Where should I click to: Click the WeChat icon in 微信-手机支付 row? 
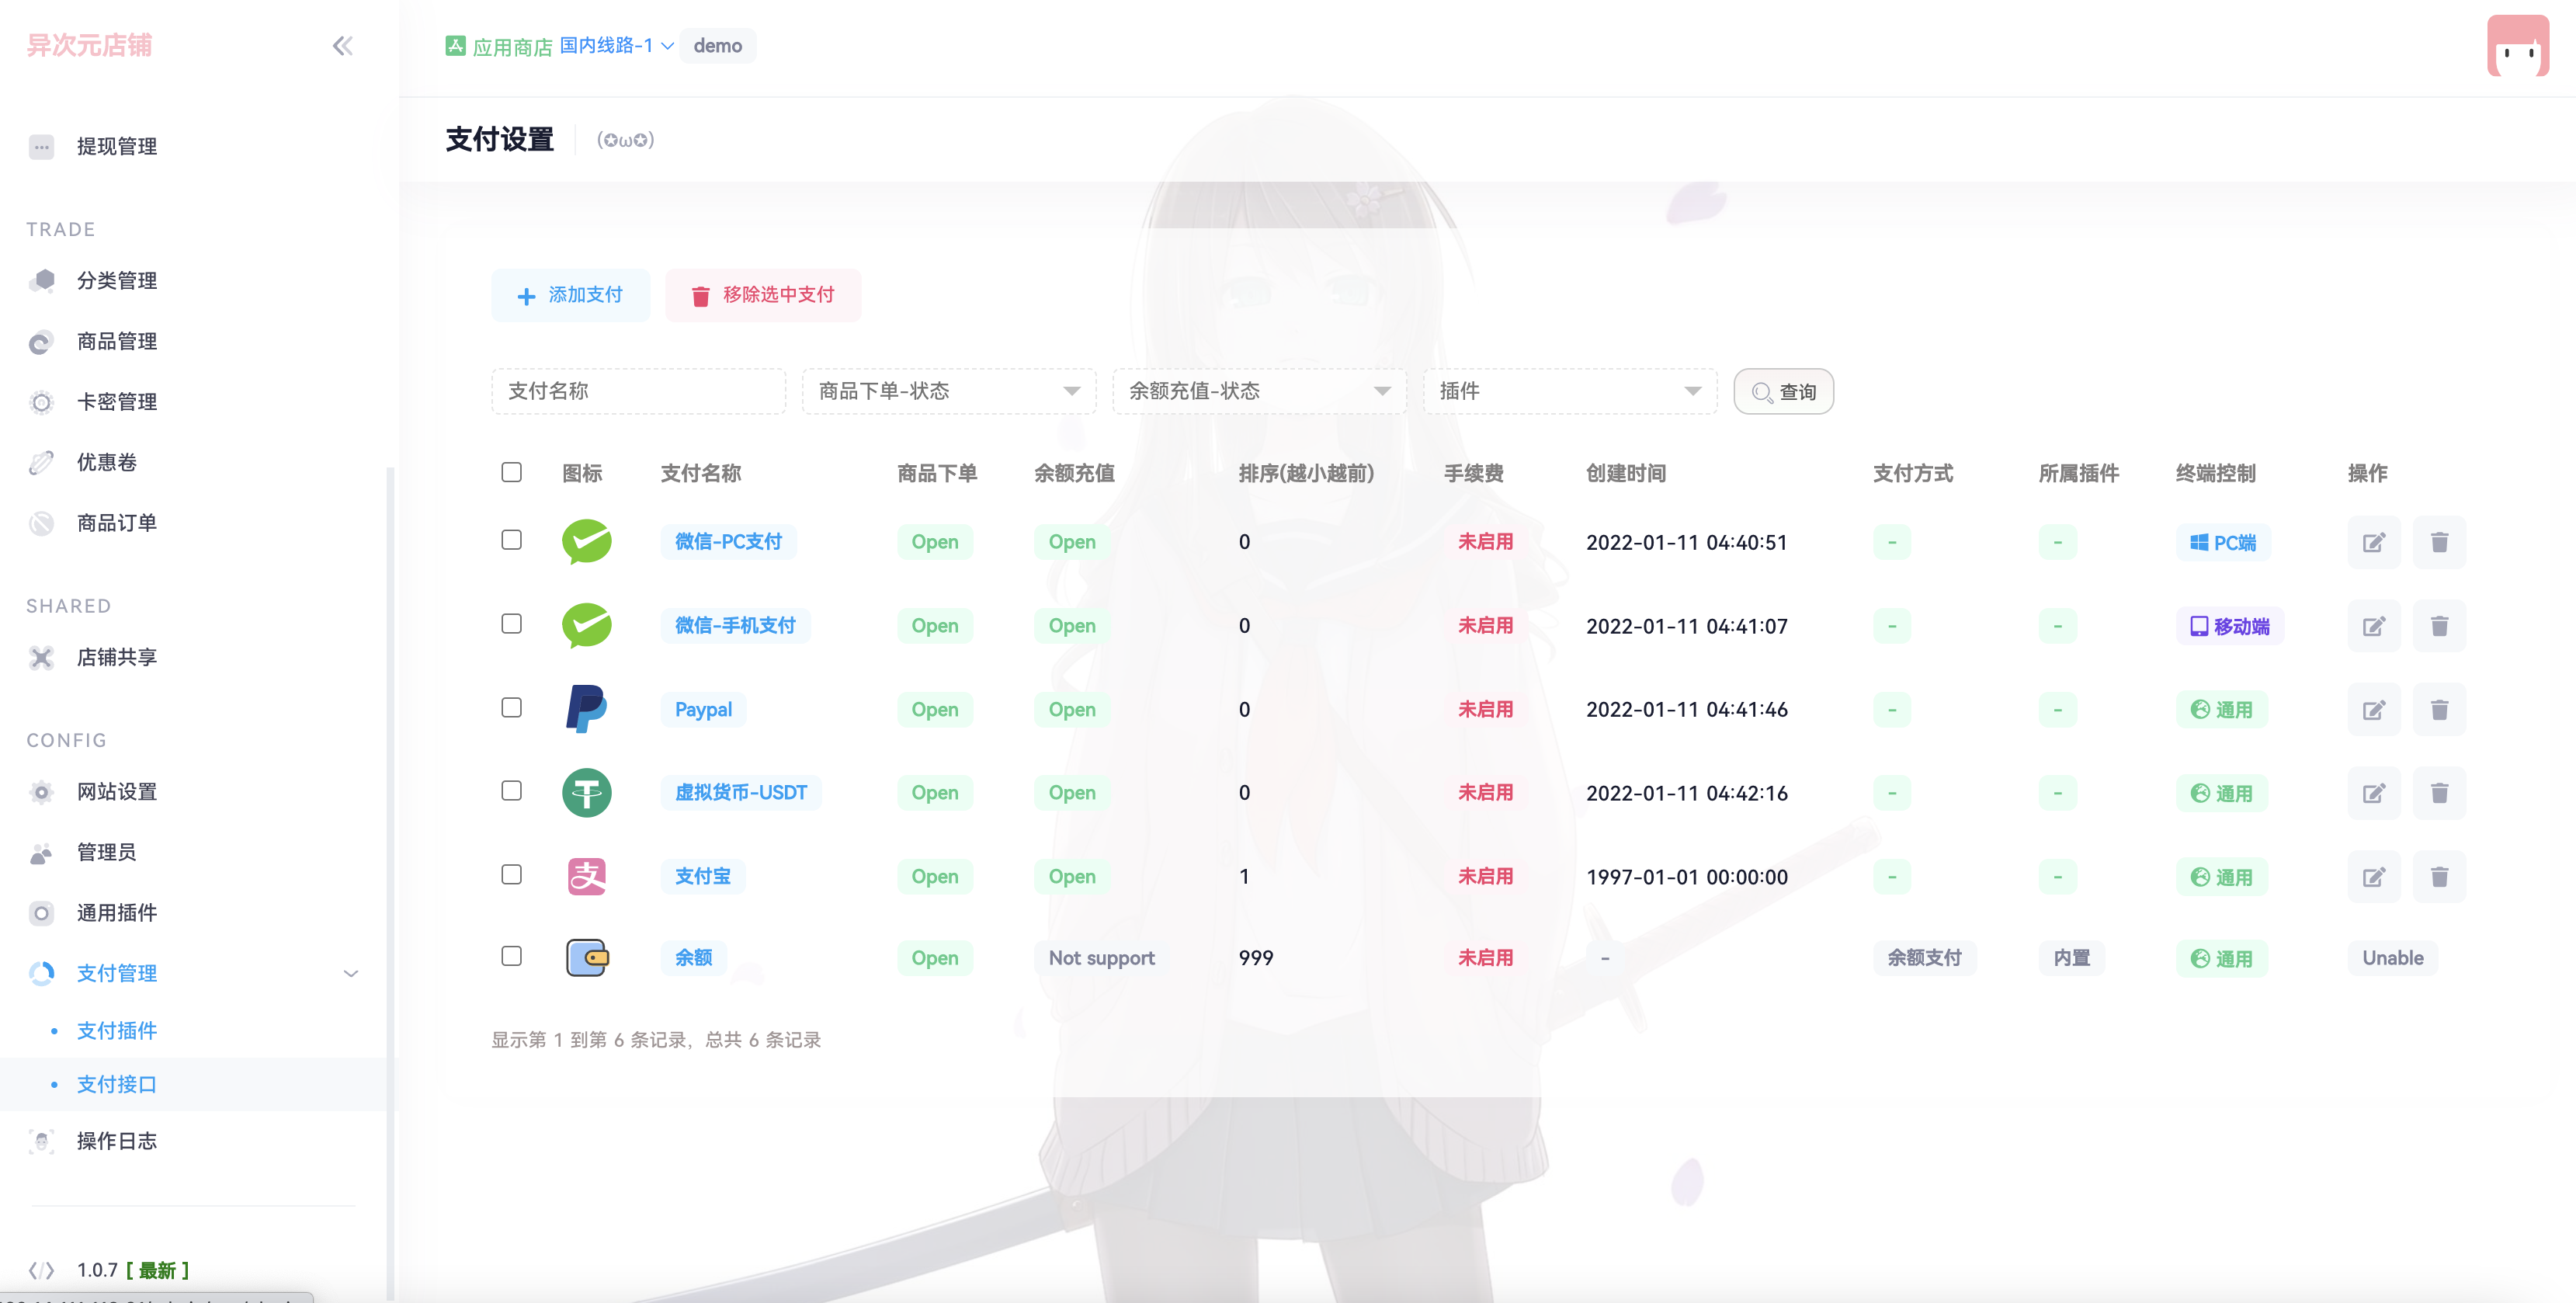pos(587,626)
